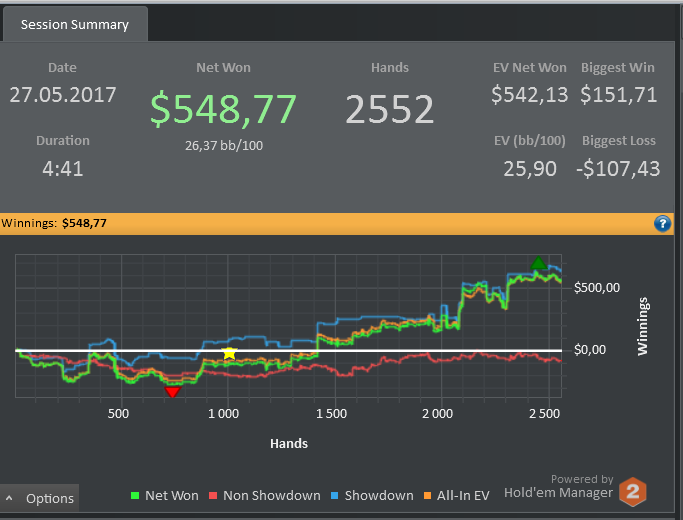Viewport: 683px width, 520px height.
Task: Click the Duration heading label
Action: (63, 140)
